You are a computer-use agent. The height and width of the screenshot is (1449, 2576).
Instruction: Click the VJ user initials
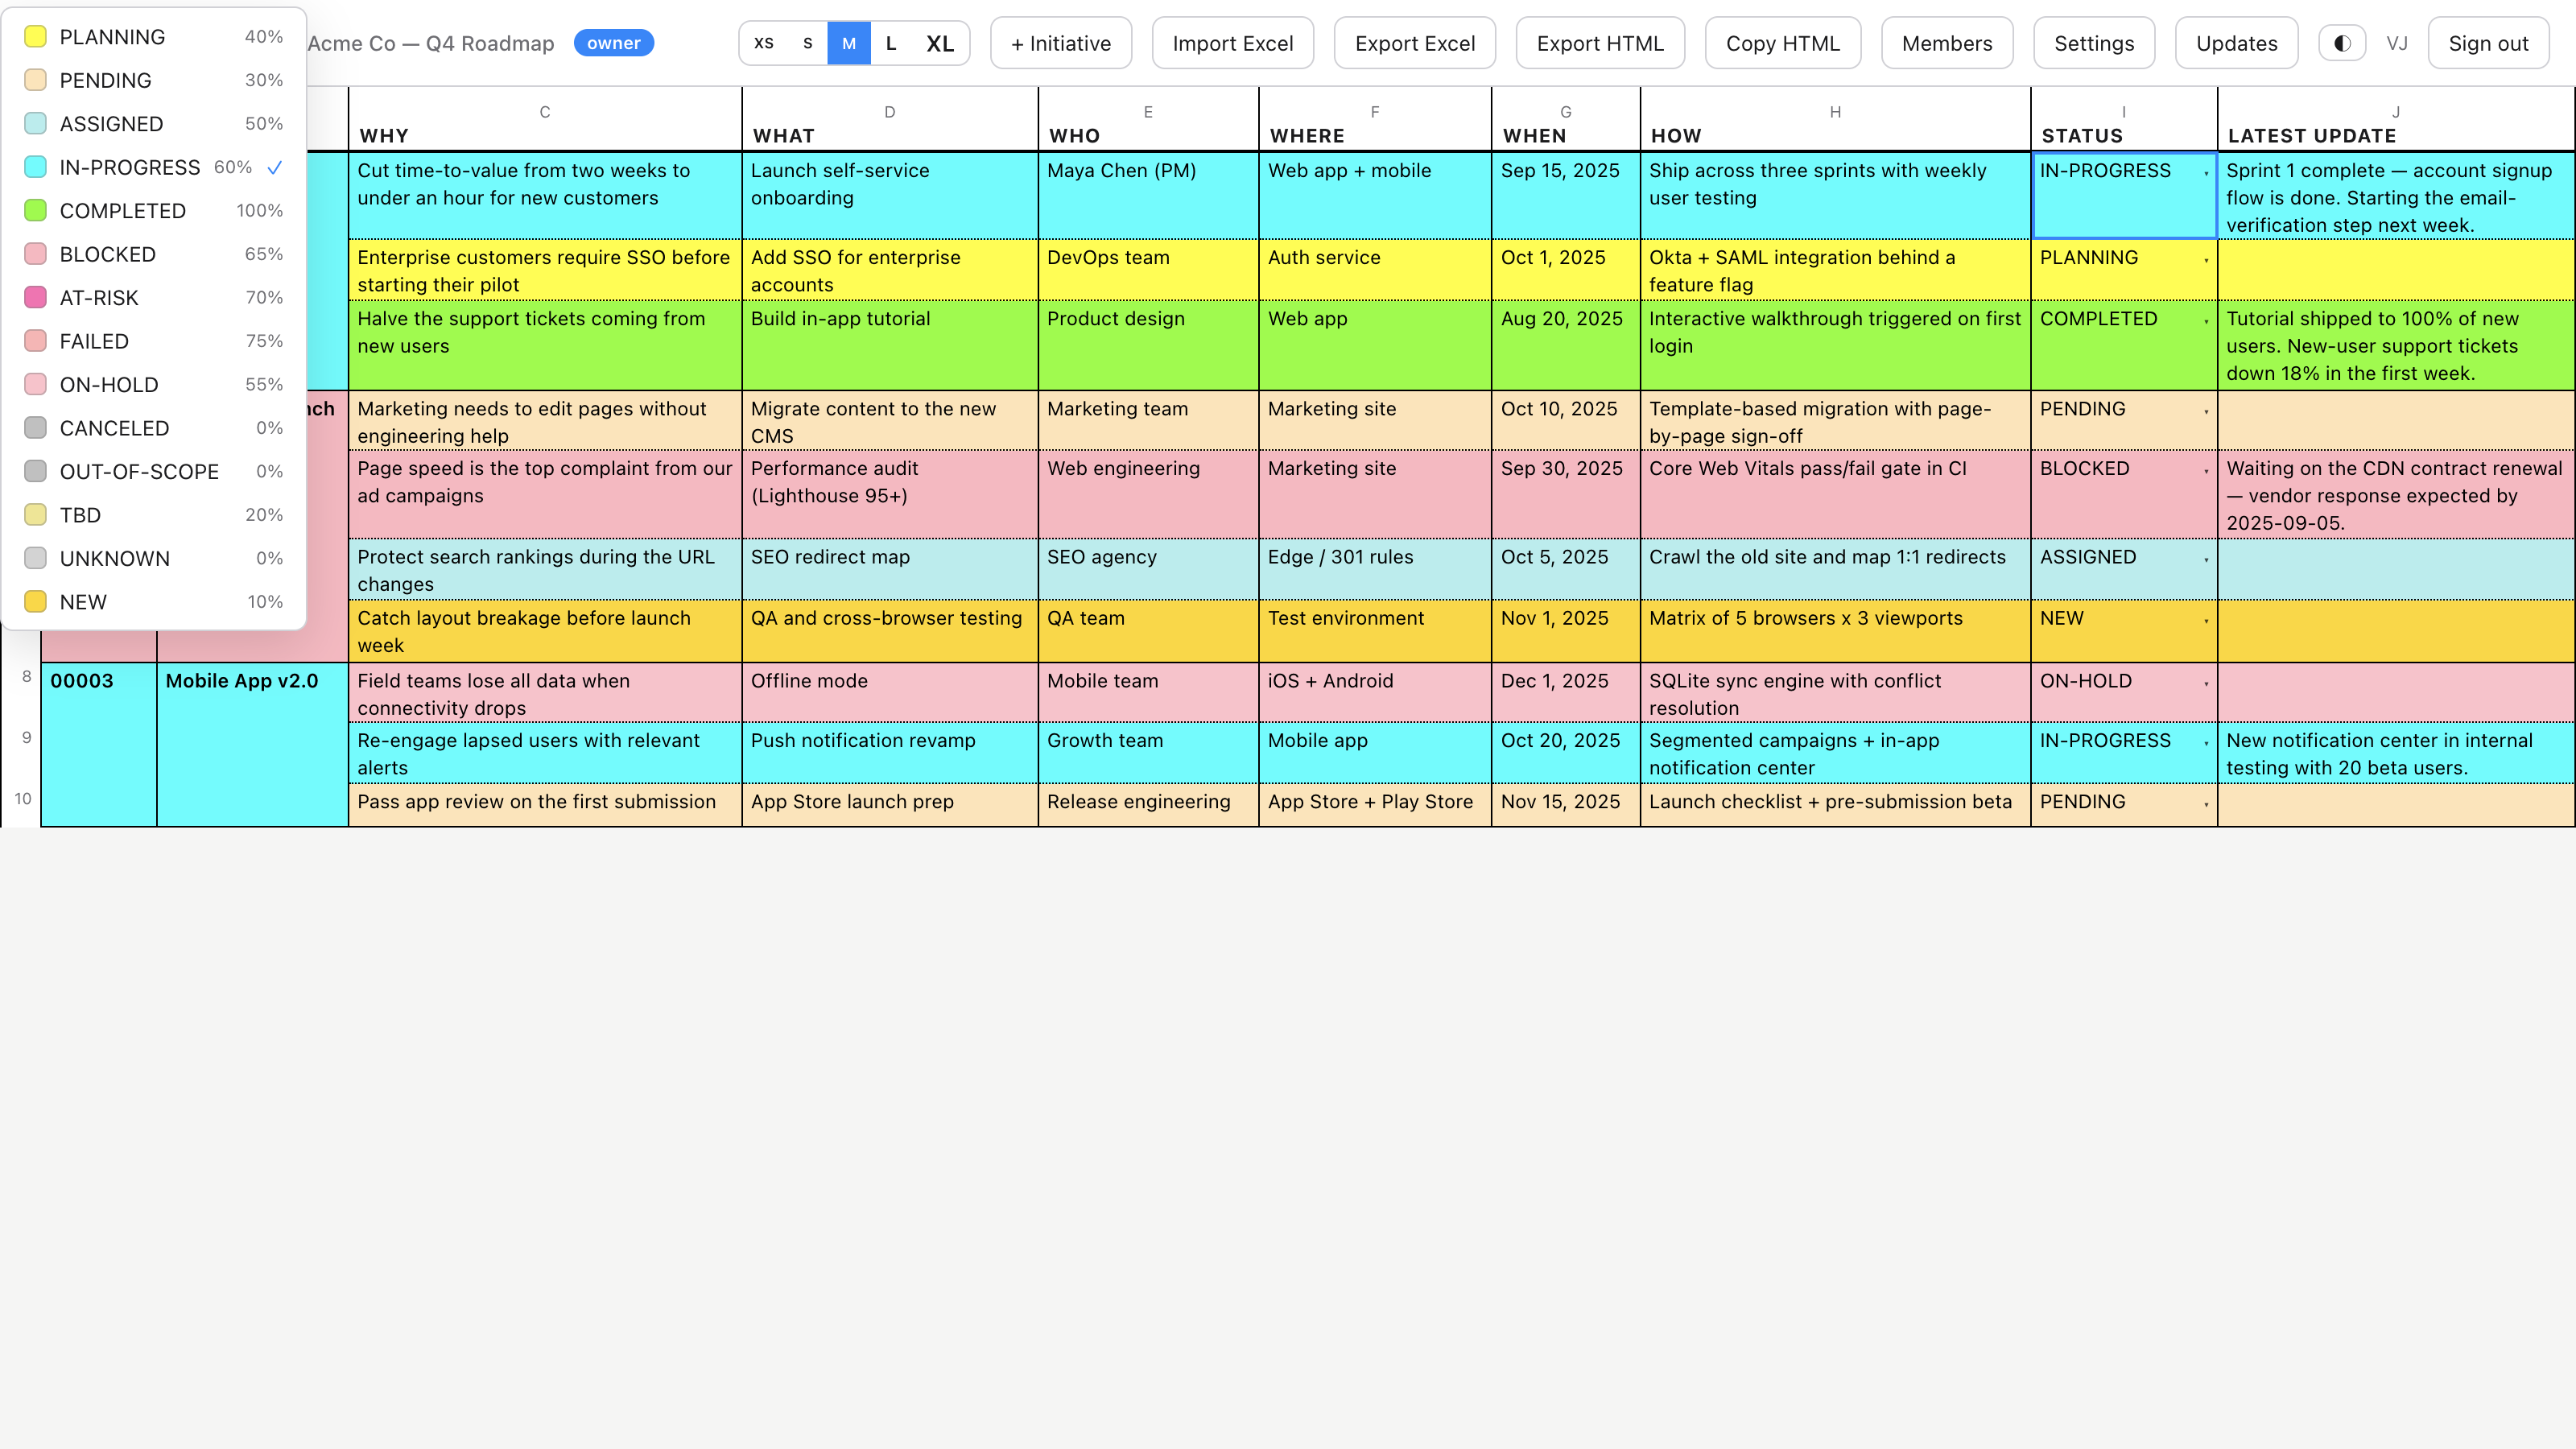[2396, 43]
